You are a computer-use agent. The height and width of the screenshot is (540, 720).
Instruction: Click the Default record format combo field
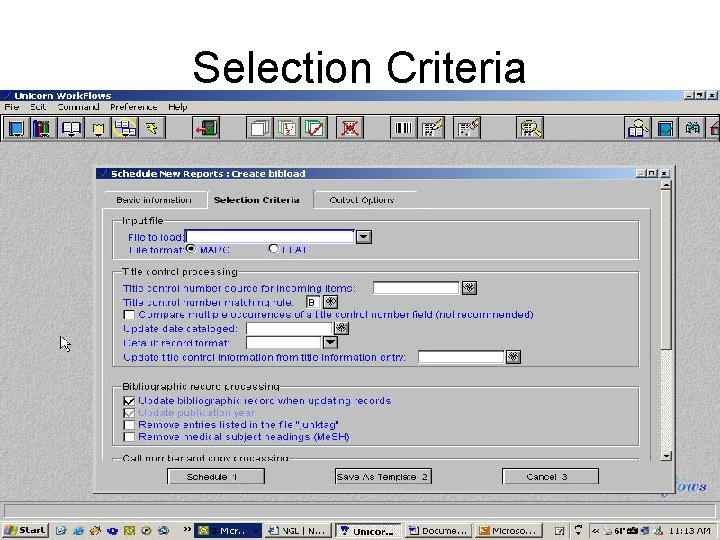coord(284,343)
